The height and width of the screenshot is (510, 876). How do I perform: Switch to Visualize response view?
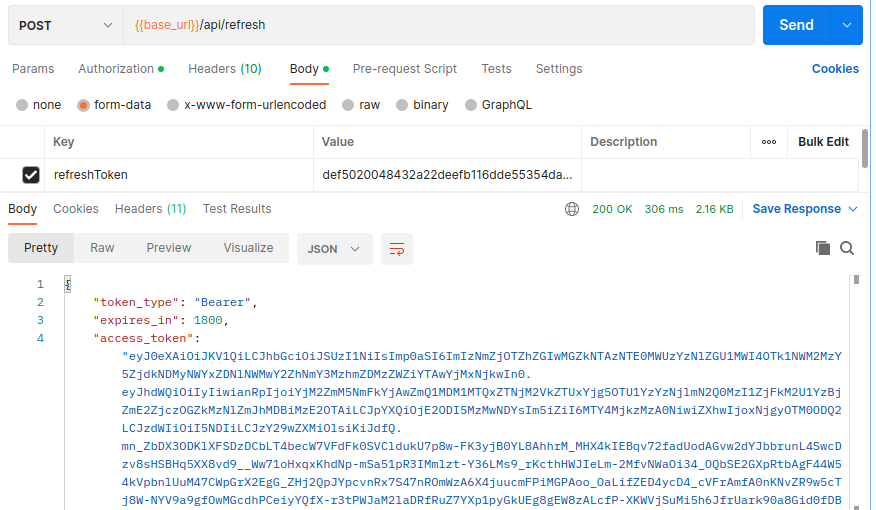click(249, 248)
